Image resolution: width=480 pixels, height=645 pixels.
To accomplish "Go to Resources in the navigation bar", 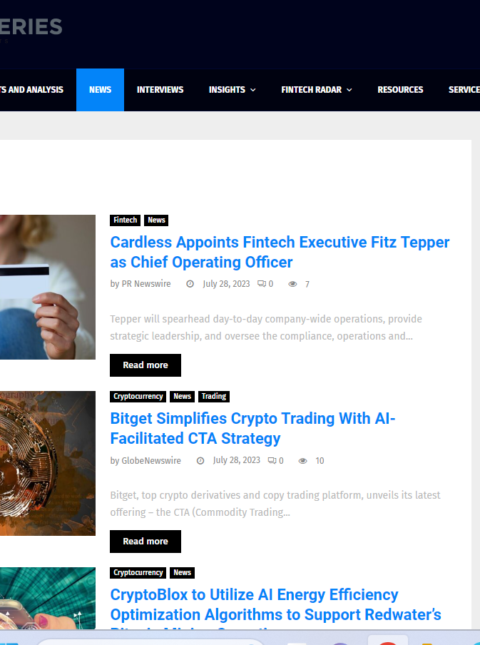I will 400,90.
